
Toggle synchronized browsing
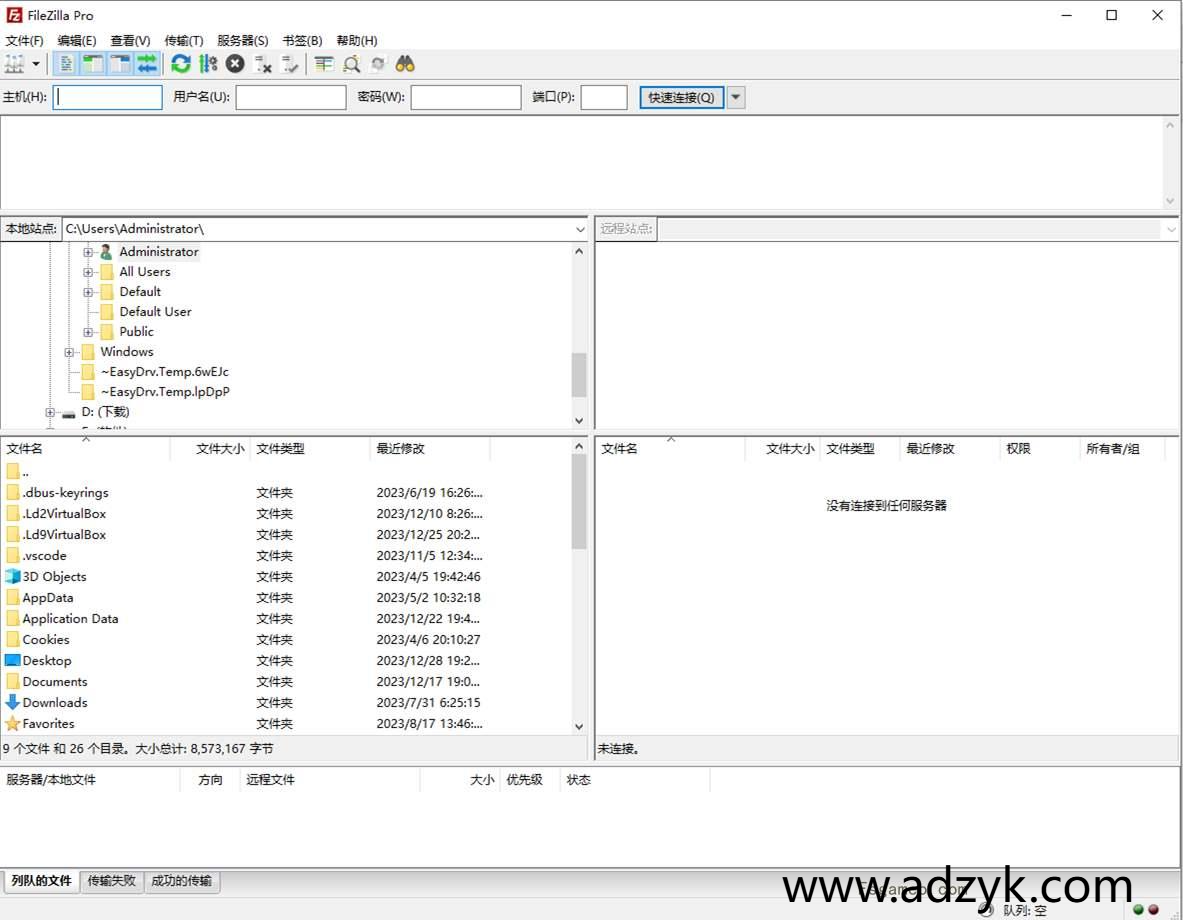(x=377, y=63)
